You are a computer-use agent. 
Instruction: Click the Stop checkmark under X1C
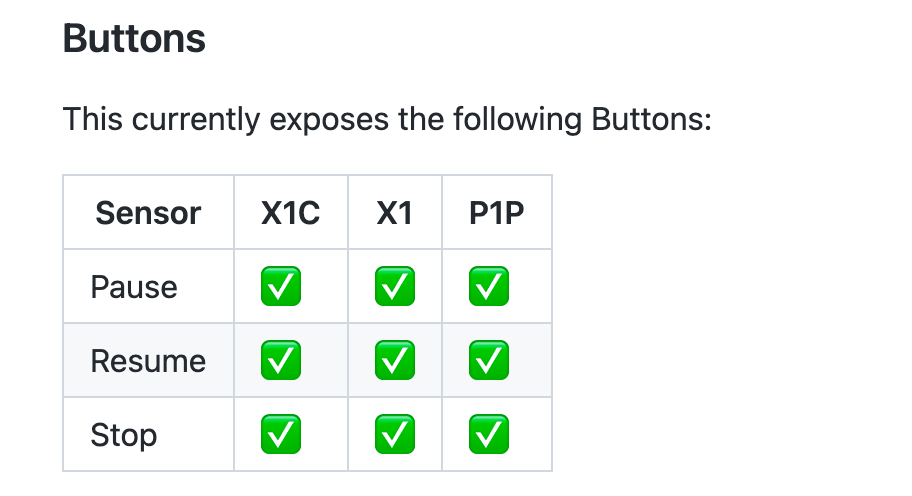281,434
